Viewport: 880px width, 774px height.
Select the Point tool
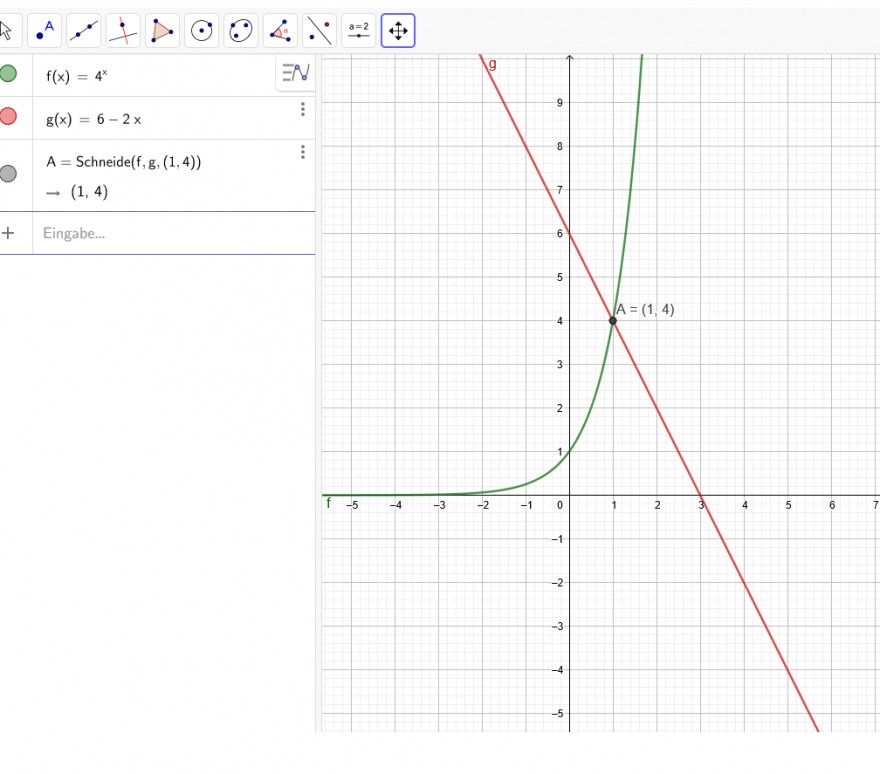(44, 30)
